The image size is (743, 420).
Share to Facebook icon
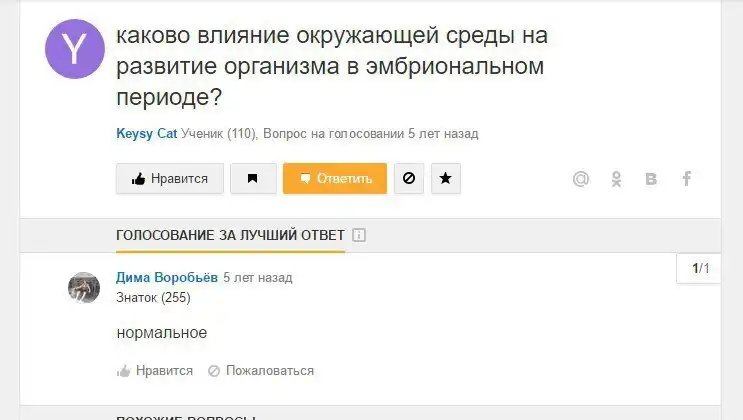click(x=687, y=179)
